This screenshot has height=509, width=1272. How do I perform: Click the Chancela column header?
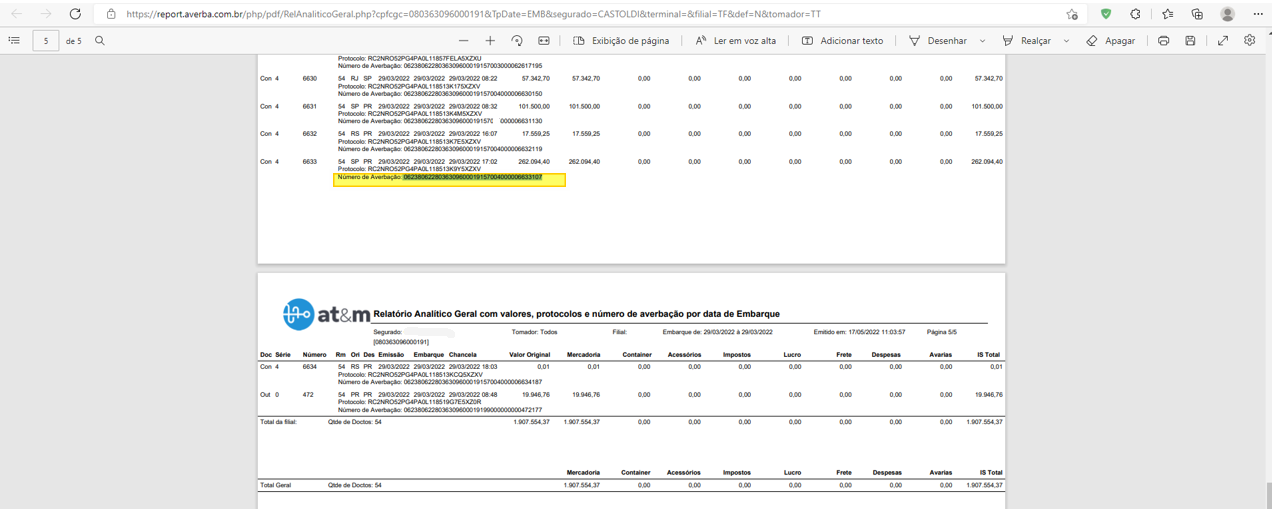pos(463,355)
